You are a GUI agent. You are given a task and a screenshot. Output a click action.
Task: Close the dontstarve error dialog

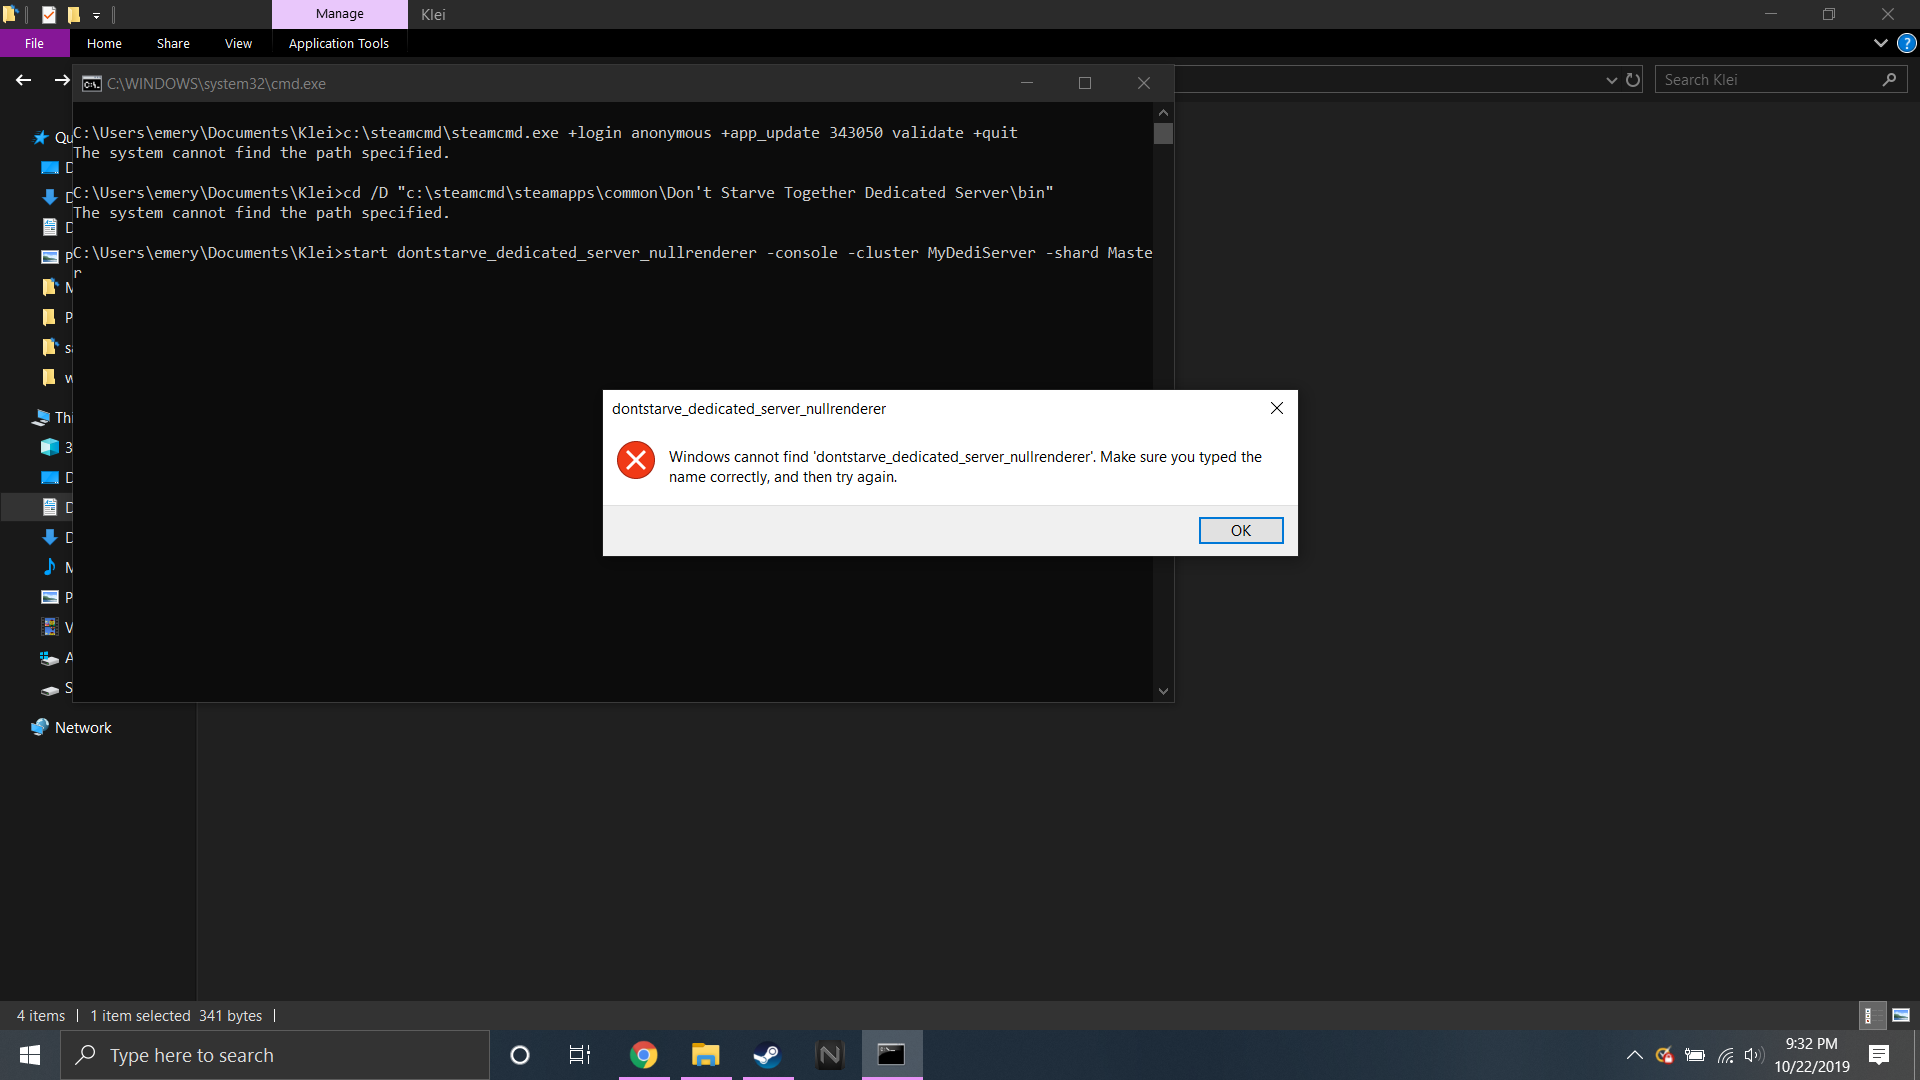(x=1276, y=408)
